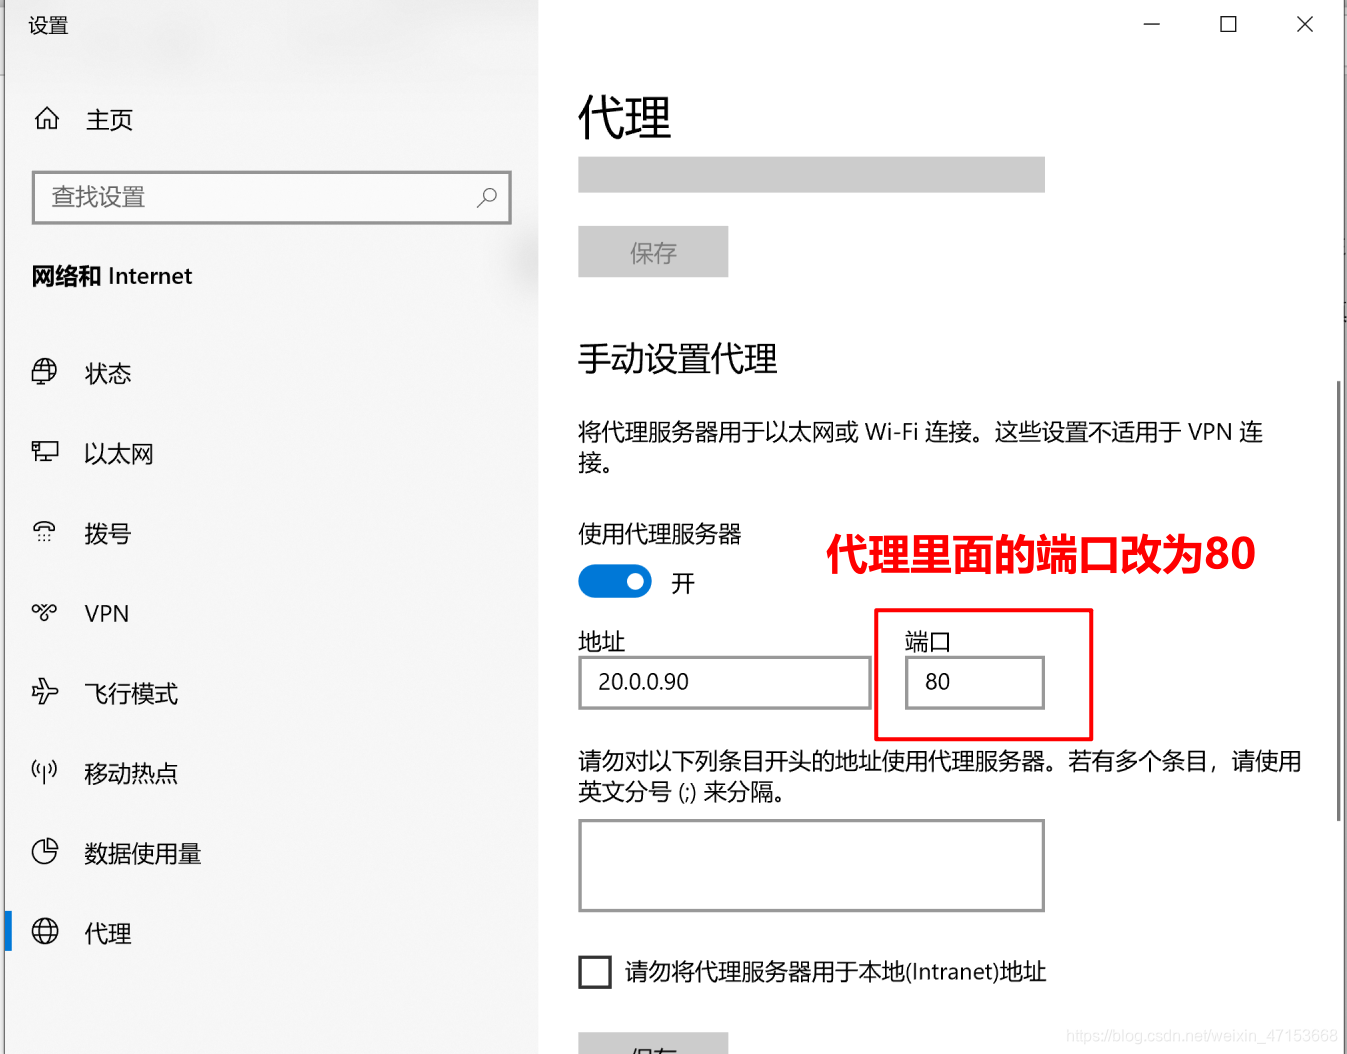1347x1054 pixels.
Task: Click the 地址 field showing 20.0.0.90
Action: click(x=724, y=682)
